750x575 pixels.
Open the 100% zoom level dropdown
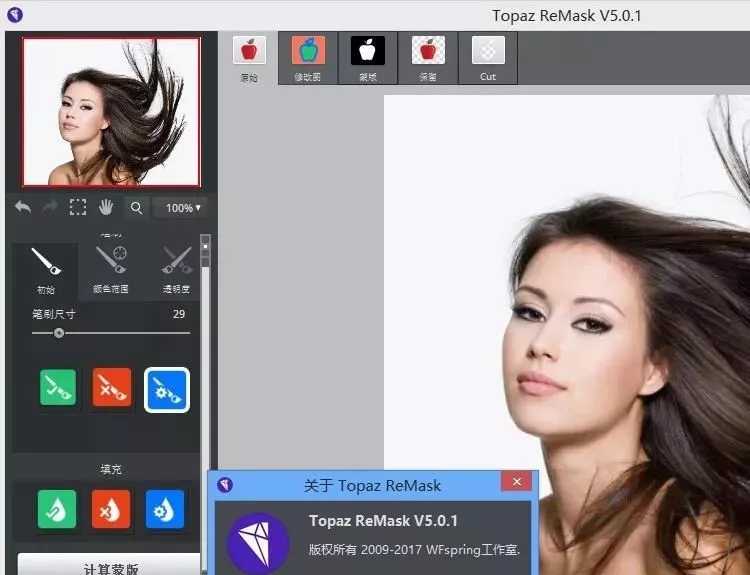tap(181, 208)
